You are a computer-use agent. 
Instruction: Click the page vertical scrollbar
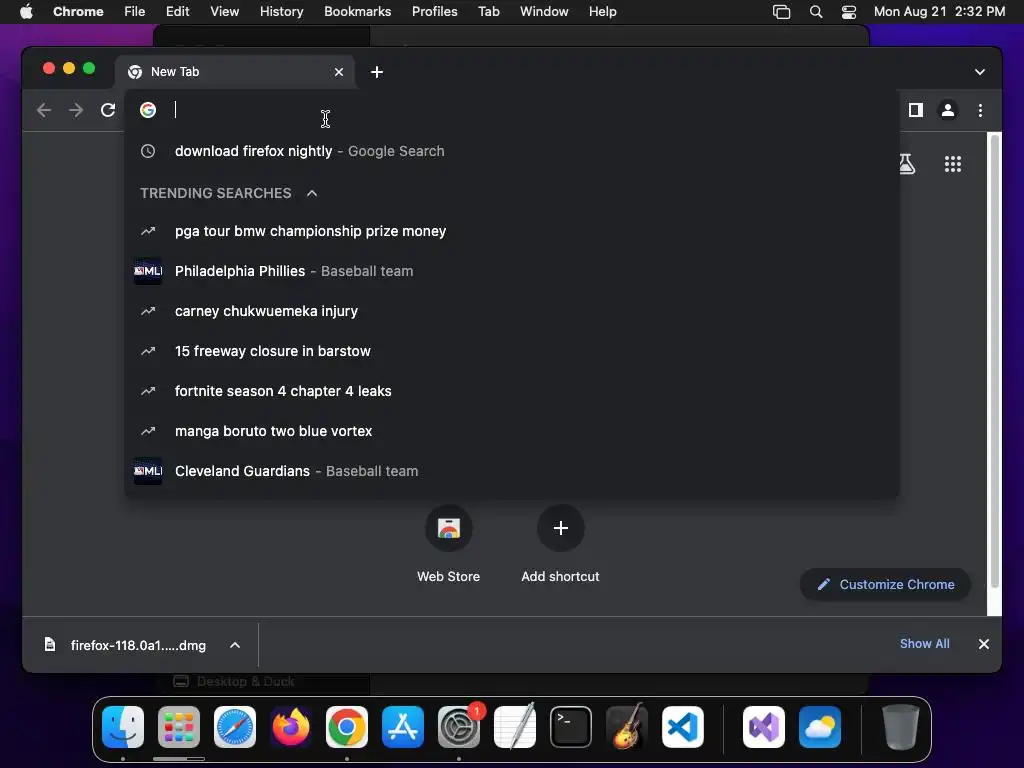point(995,362)
